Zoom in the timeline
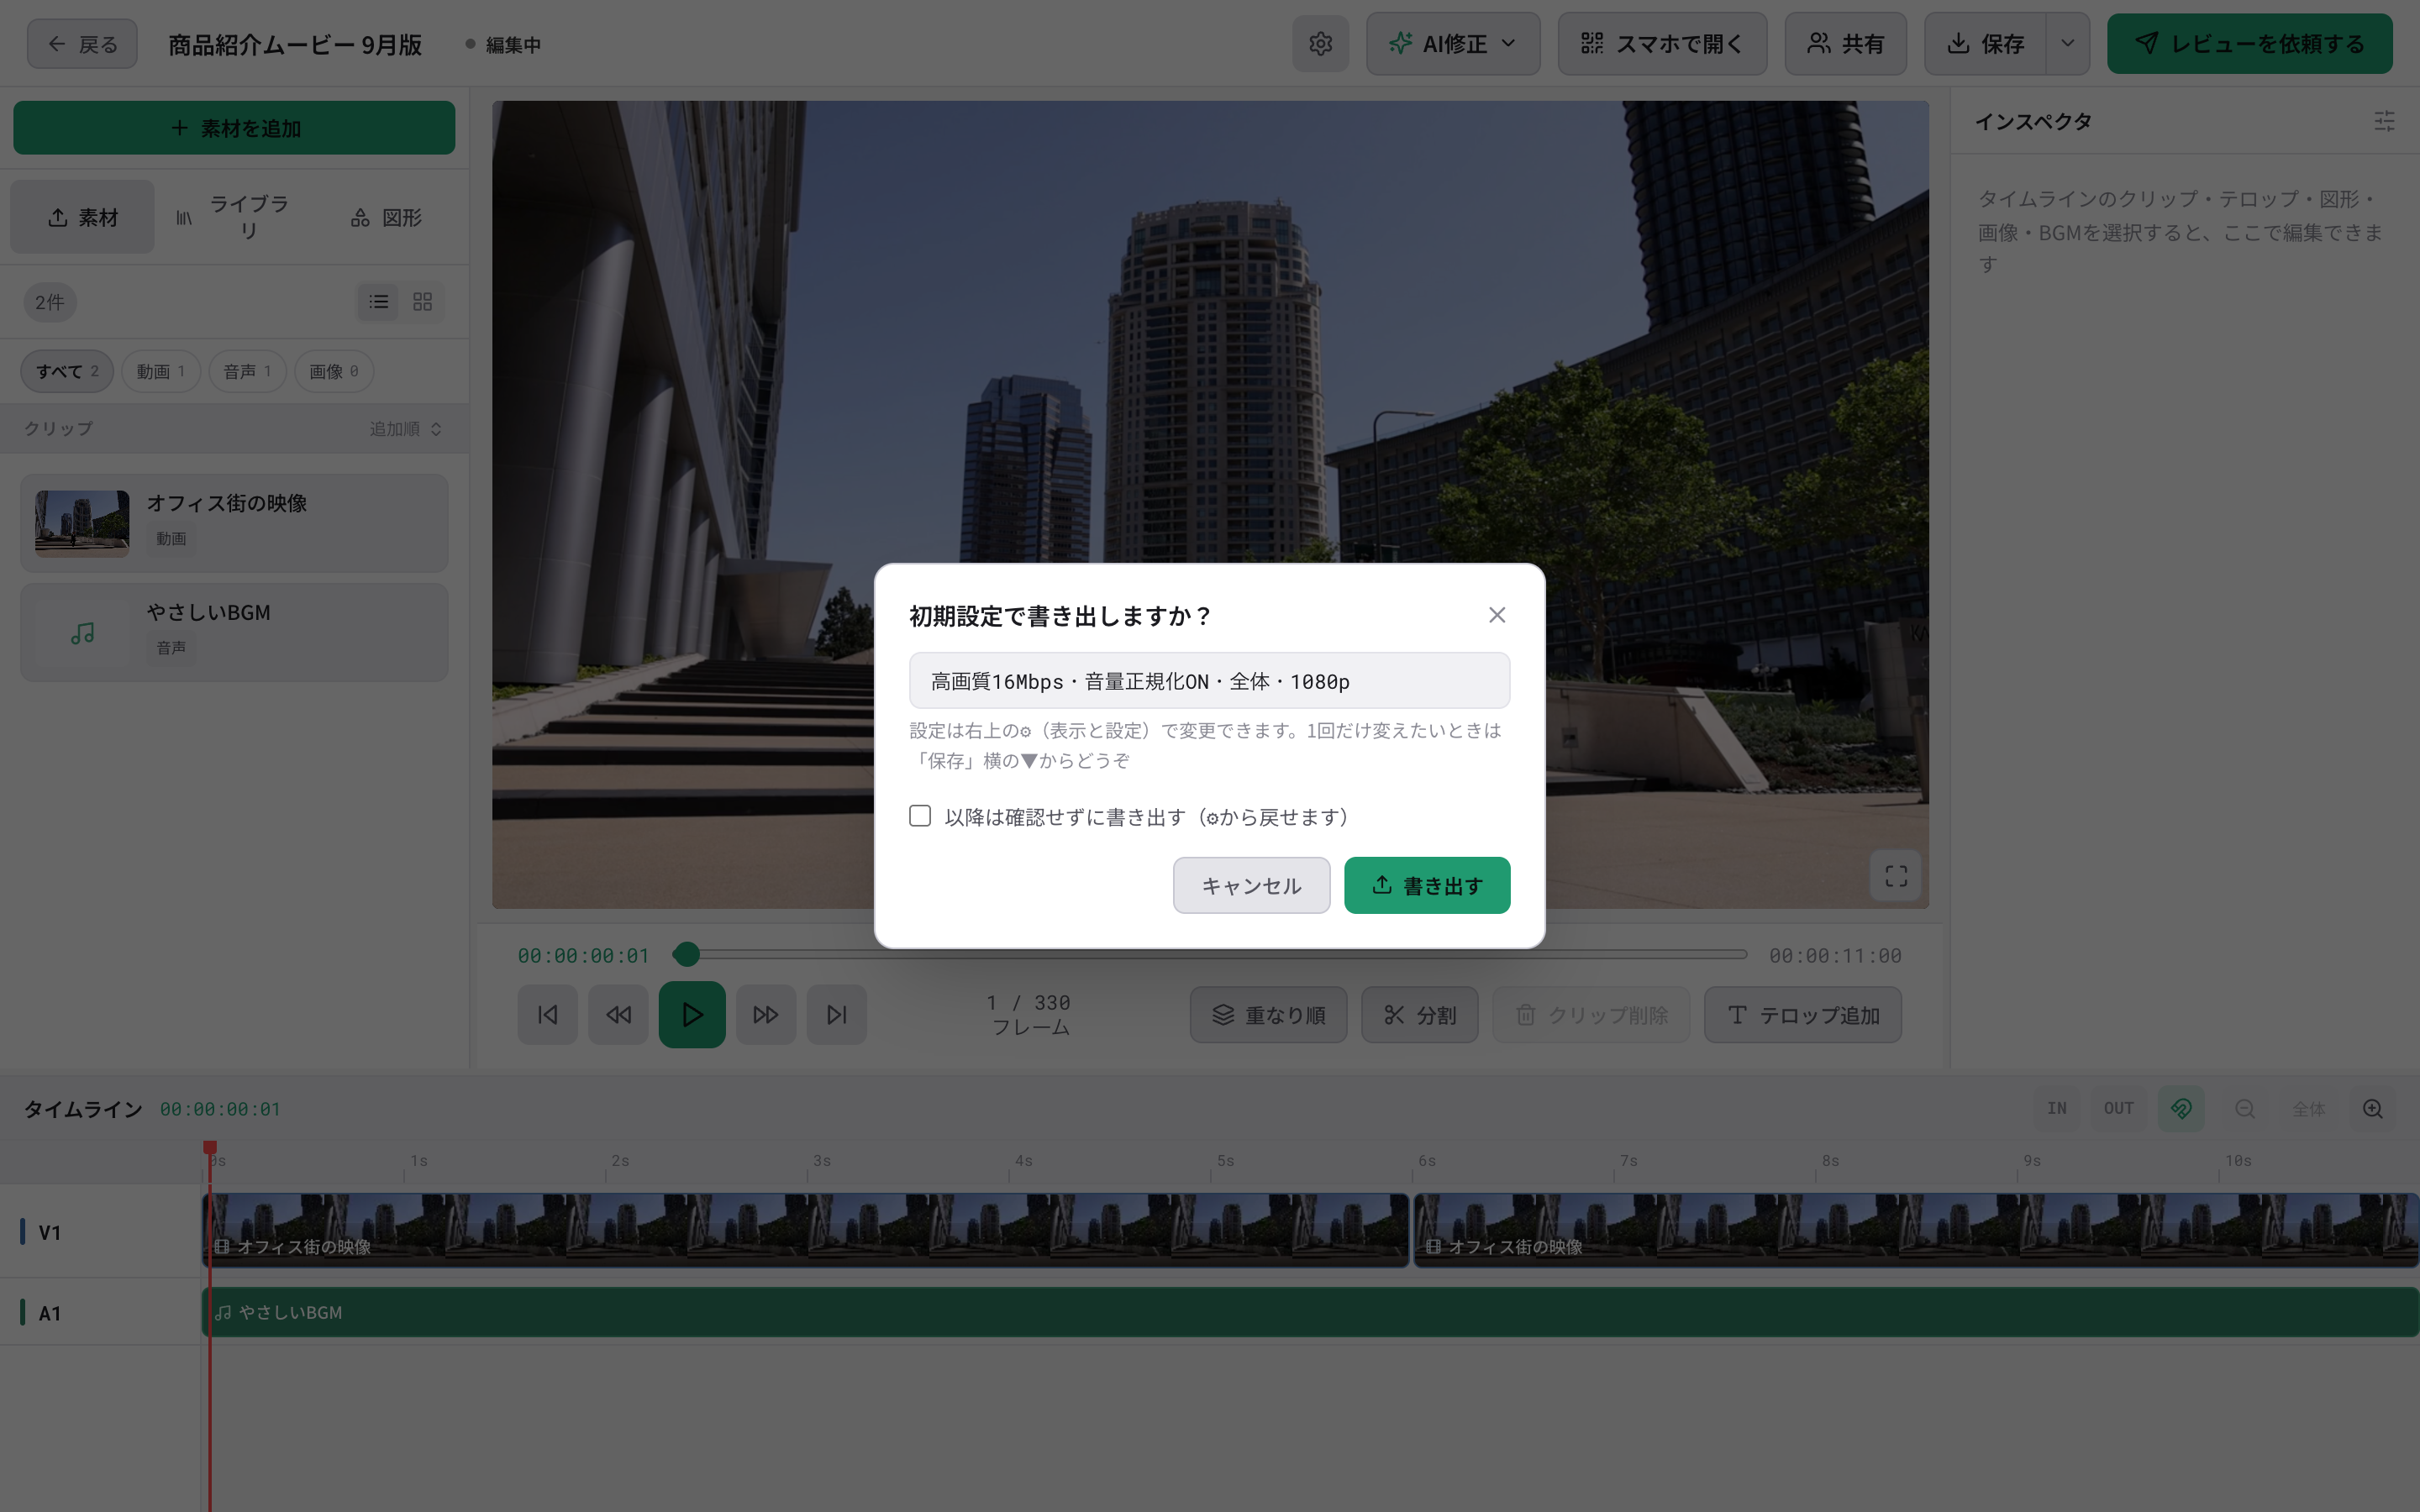Viewport: 2420px width, 1512px height. [x=2372, y=1108]
